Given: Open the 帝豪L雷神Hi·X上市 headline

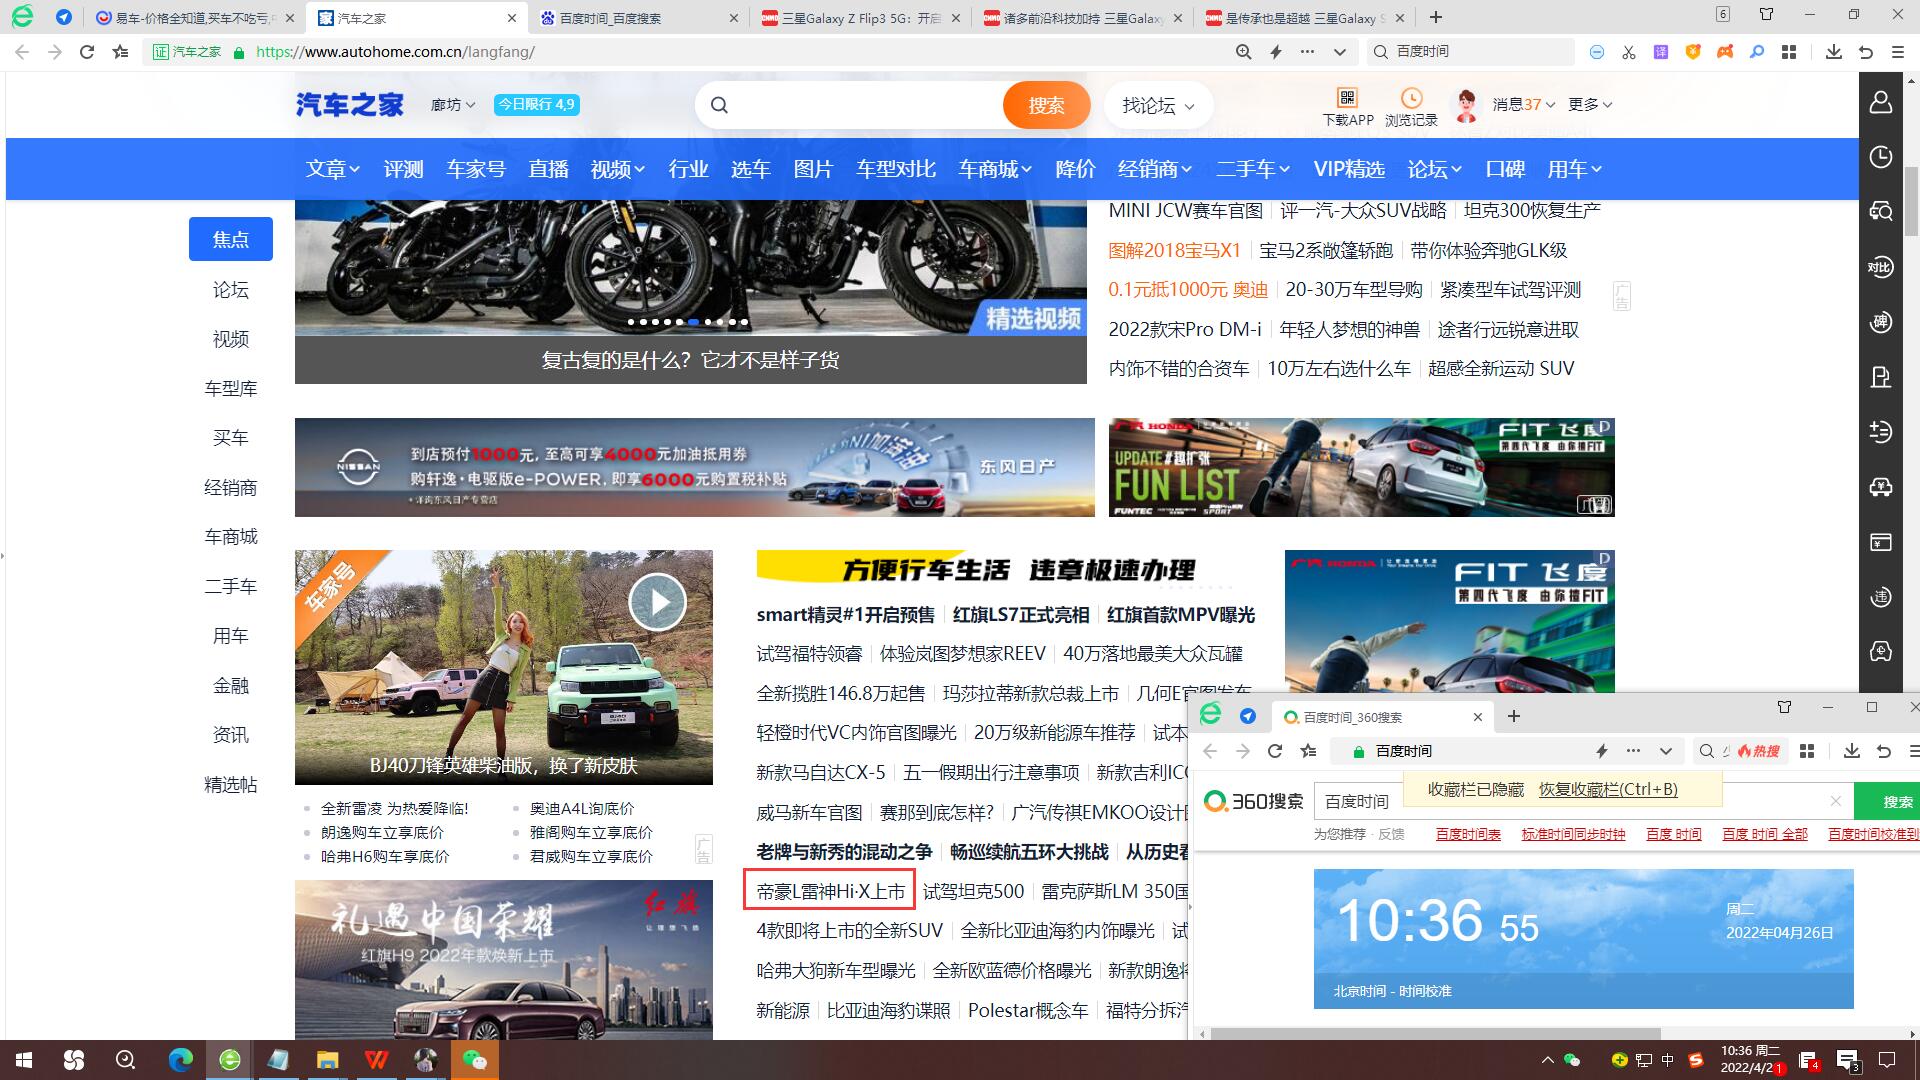Looking at the screenshot, I should [x=830, y=891].
